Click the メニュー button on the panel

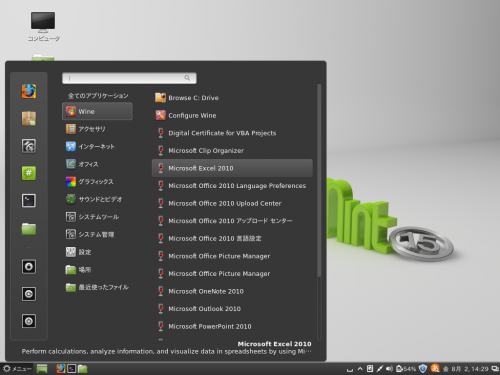[17, 369]
